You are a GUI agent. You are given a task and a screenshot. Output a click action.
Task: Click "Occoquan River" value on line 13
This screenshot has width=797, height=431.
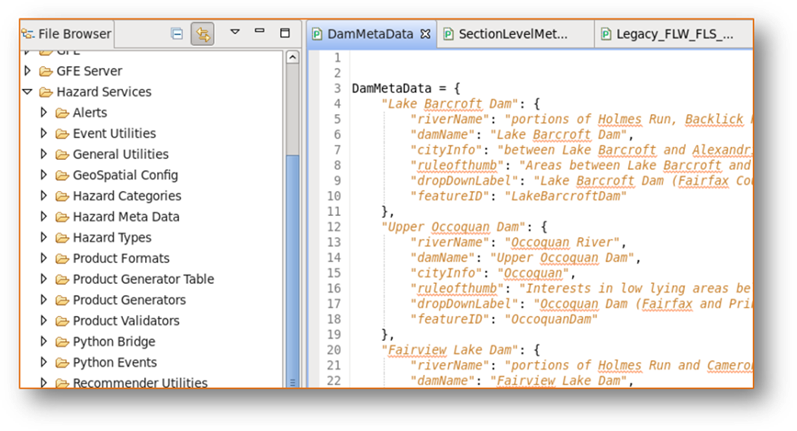point(562,242)
